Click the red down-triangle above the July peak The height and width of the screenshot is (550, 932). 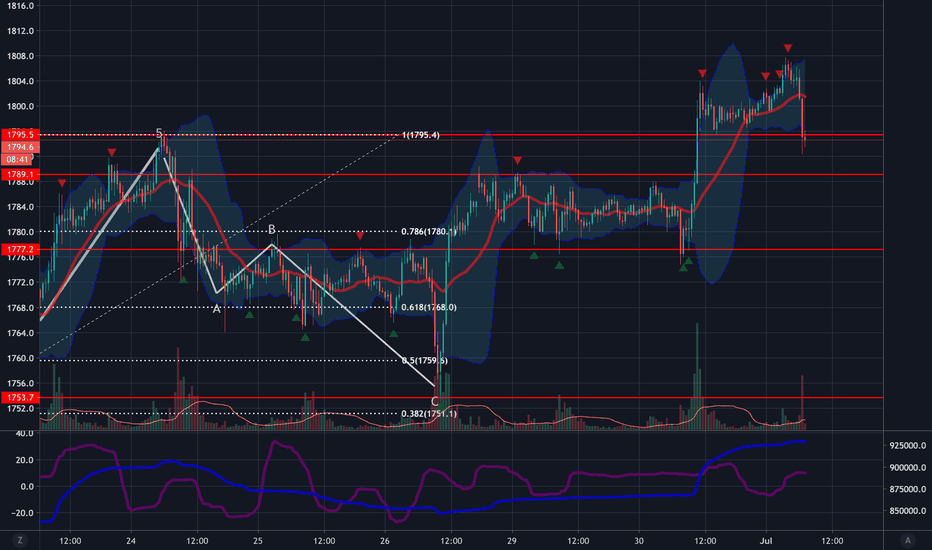pyautogui.click(x=788, y=48)
